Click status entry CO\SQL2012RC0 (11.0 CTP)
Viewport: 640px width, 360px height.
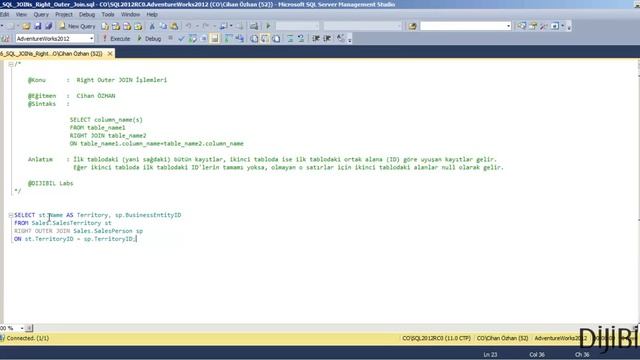click(x=436, y=338)
